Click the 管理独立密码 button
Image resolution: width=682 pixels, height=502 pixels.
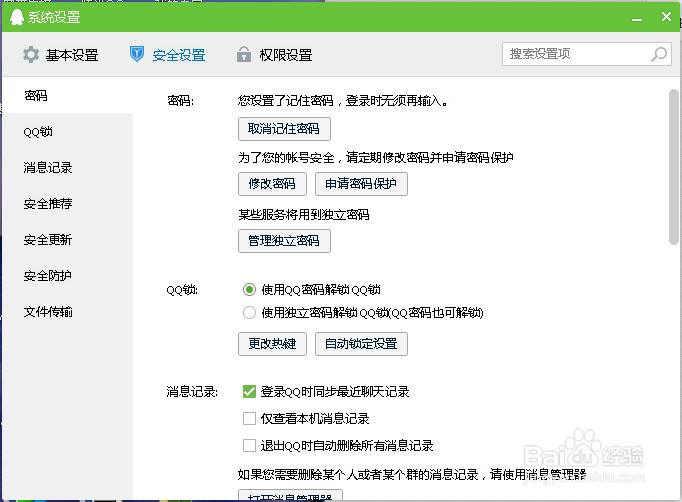[x=284, y=241]
